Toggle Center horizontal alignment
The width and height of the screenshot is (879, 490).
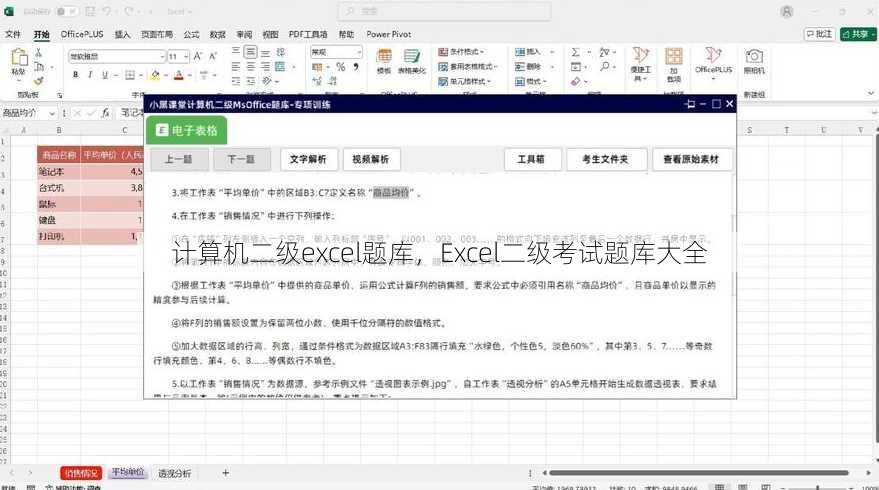point(251,67)
